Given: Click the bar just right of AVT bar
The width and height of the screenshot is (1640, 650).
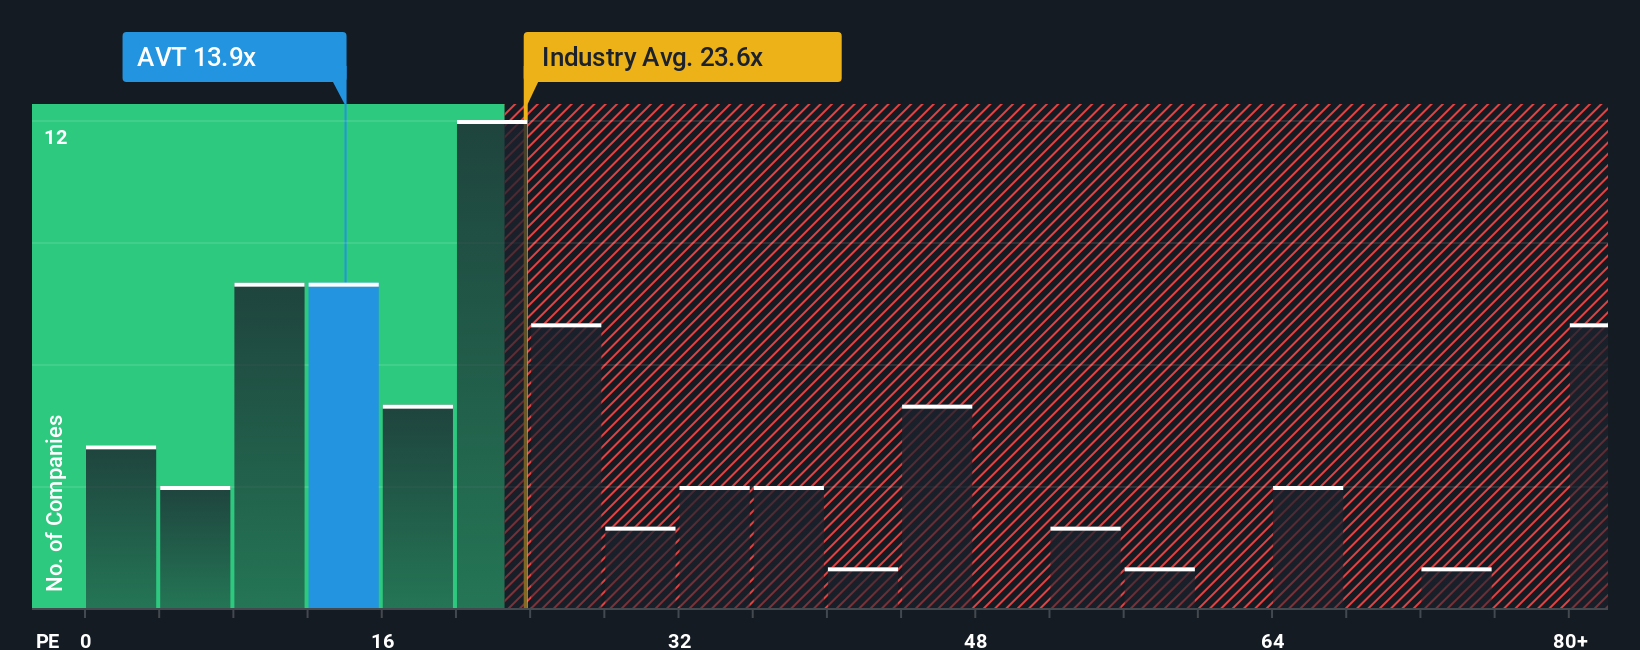Looking at the screenshot, I should pos(418,507).
